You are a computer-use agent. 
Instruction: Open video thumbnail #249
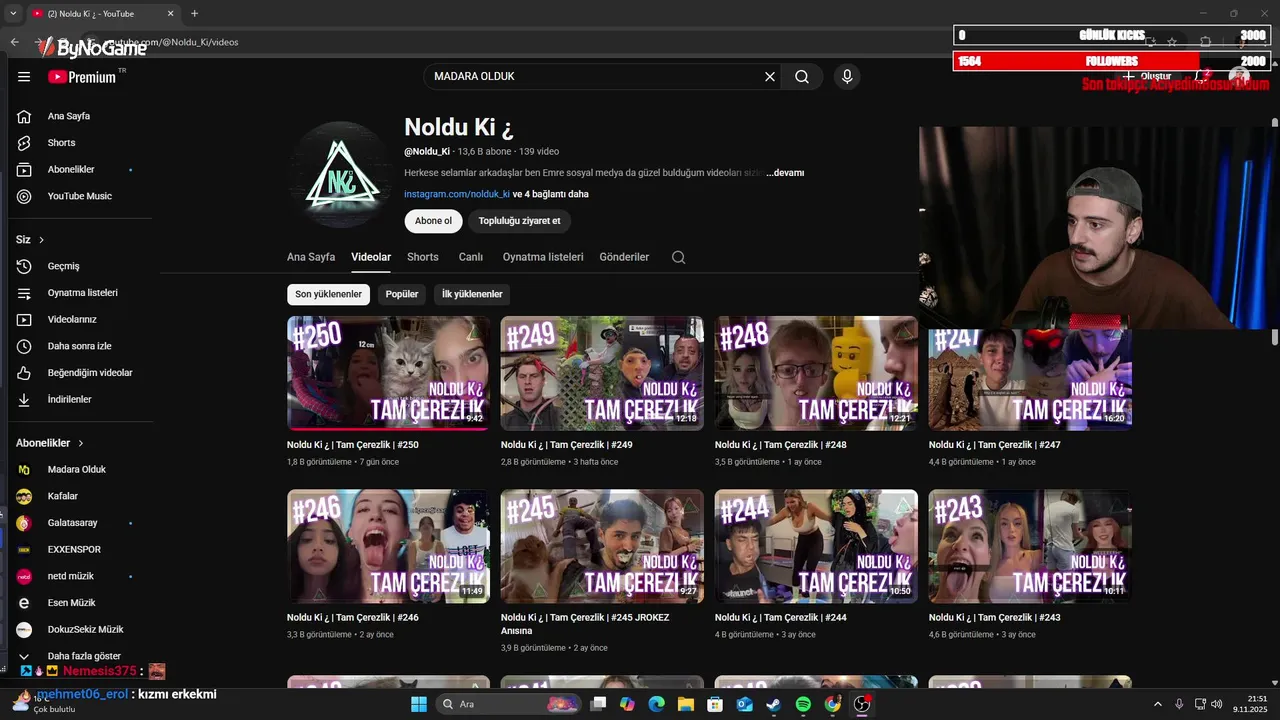pos(602,373)
